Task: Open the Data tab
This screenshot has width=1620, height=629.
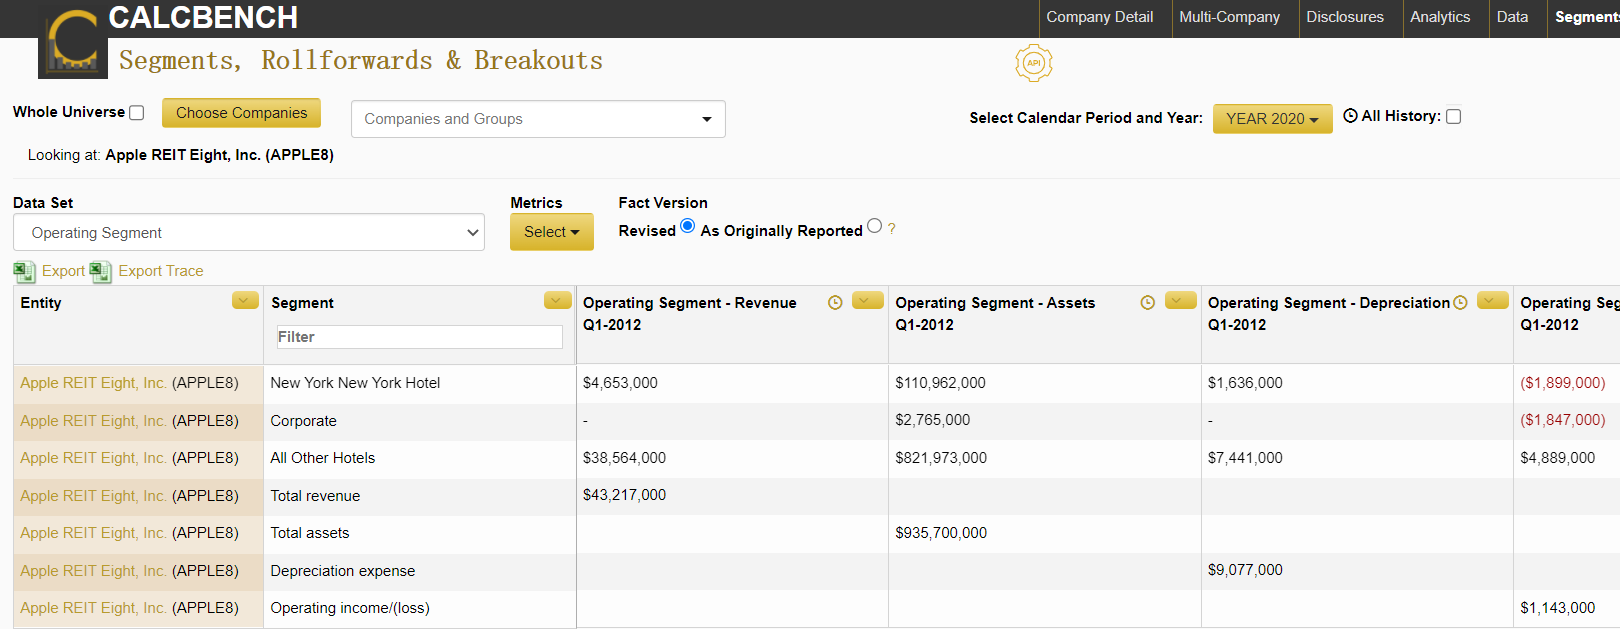Action: point(1512,17)
